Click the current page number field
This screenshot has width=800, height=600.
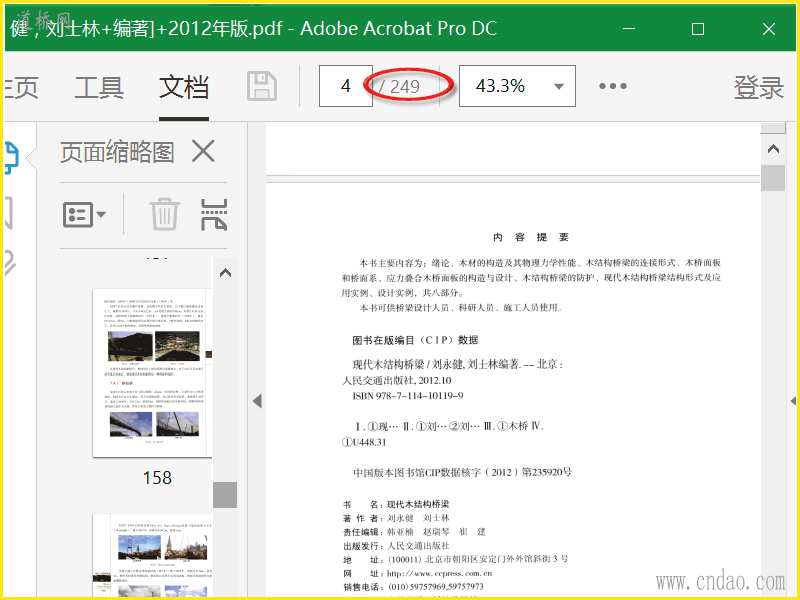345,86
